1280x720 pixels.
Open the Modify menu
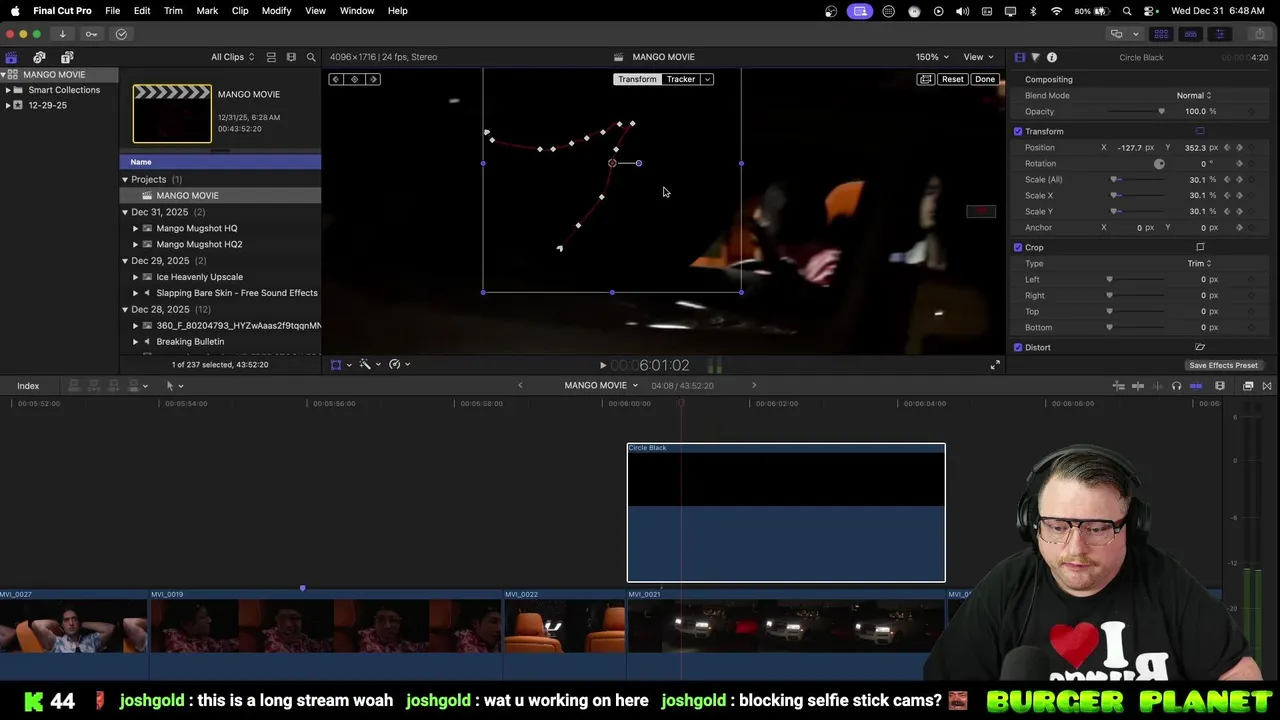[x=276, y=10]
